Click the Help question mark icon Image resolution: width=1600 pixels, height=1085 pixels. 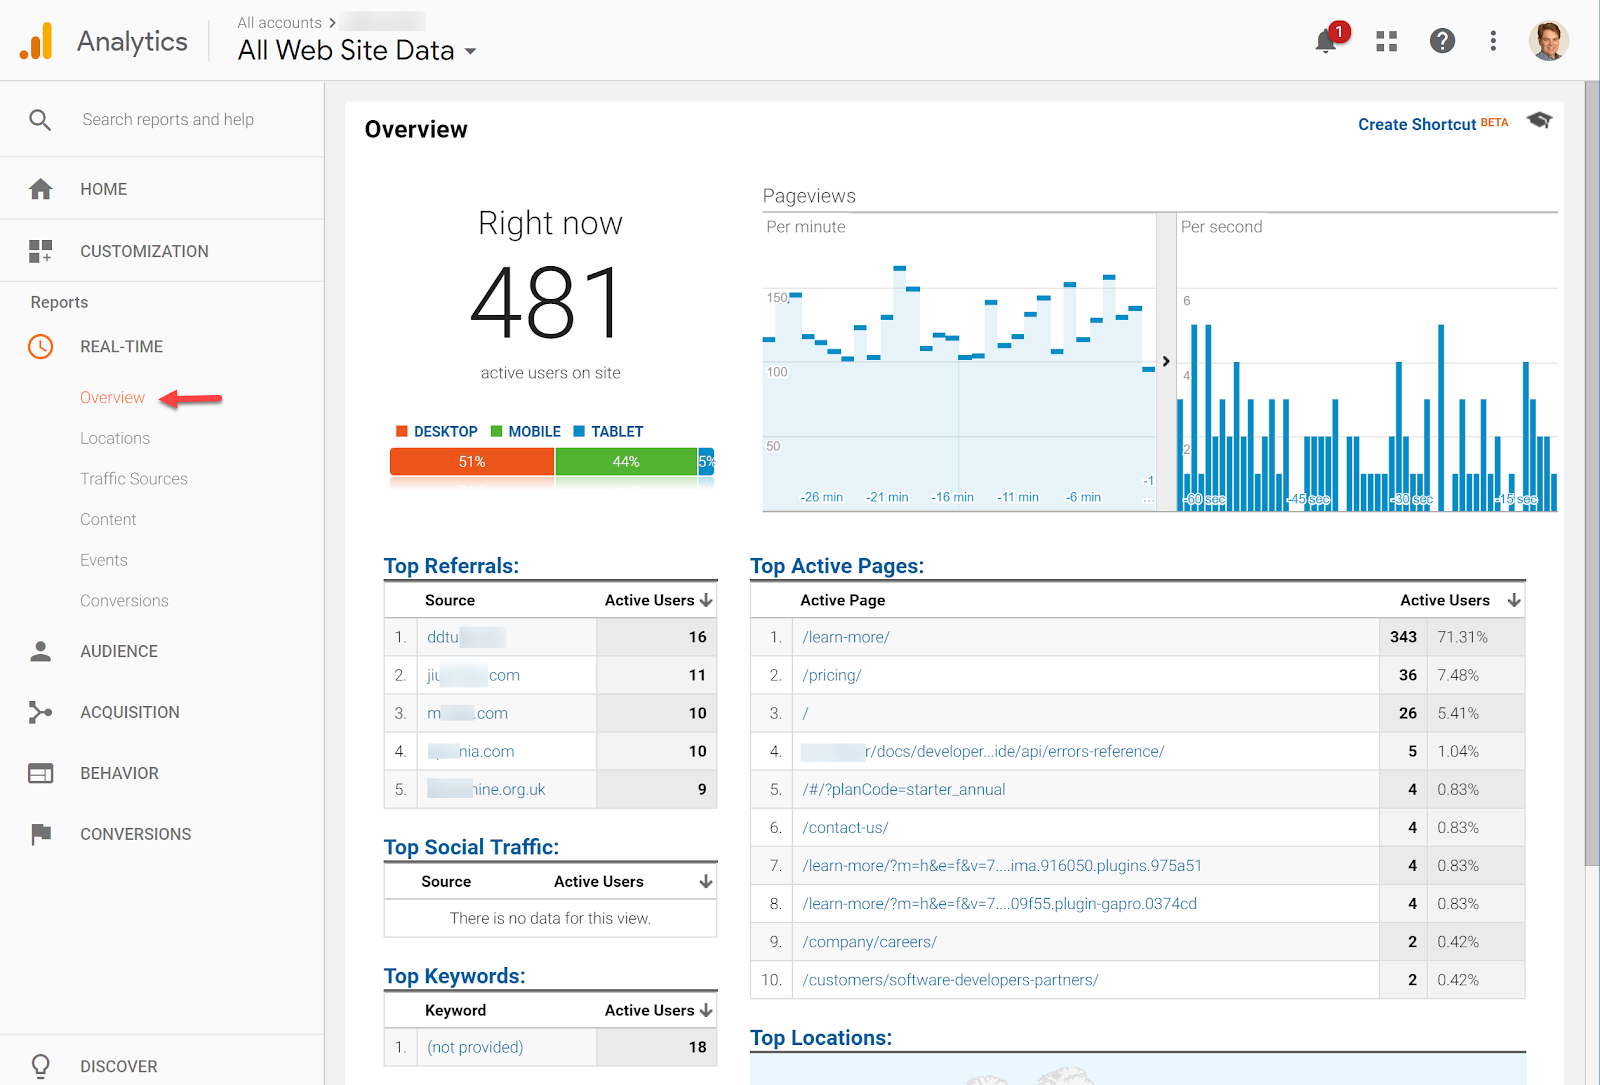(1442, 41)
